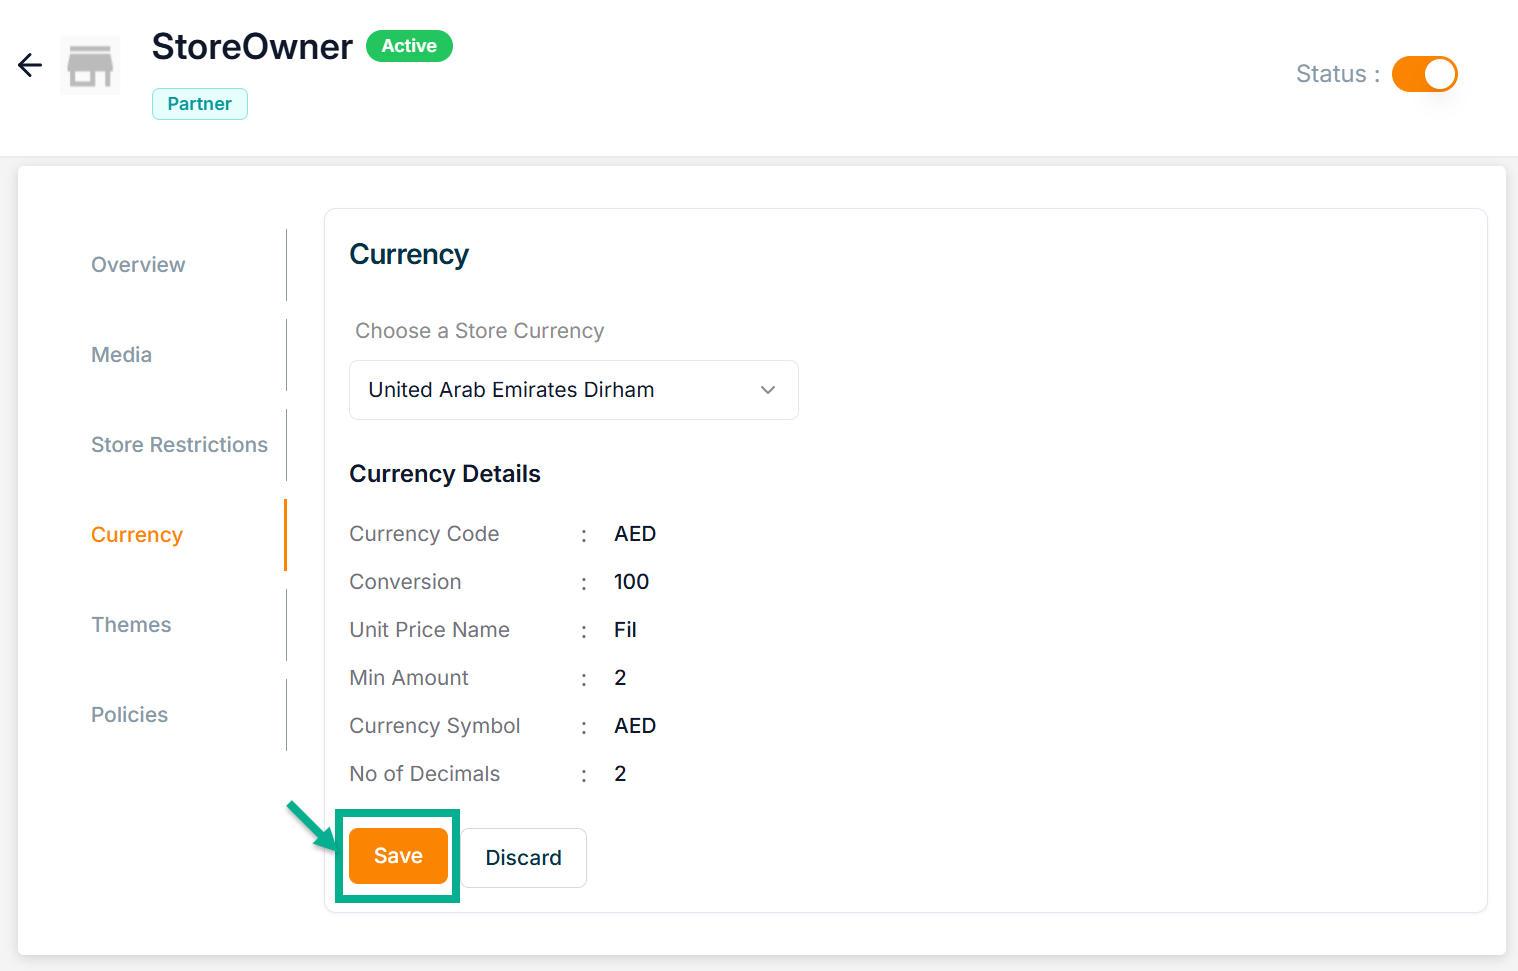
Task: Go to Store Restrictions section
Action: click(x=179, y=445)
